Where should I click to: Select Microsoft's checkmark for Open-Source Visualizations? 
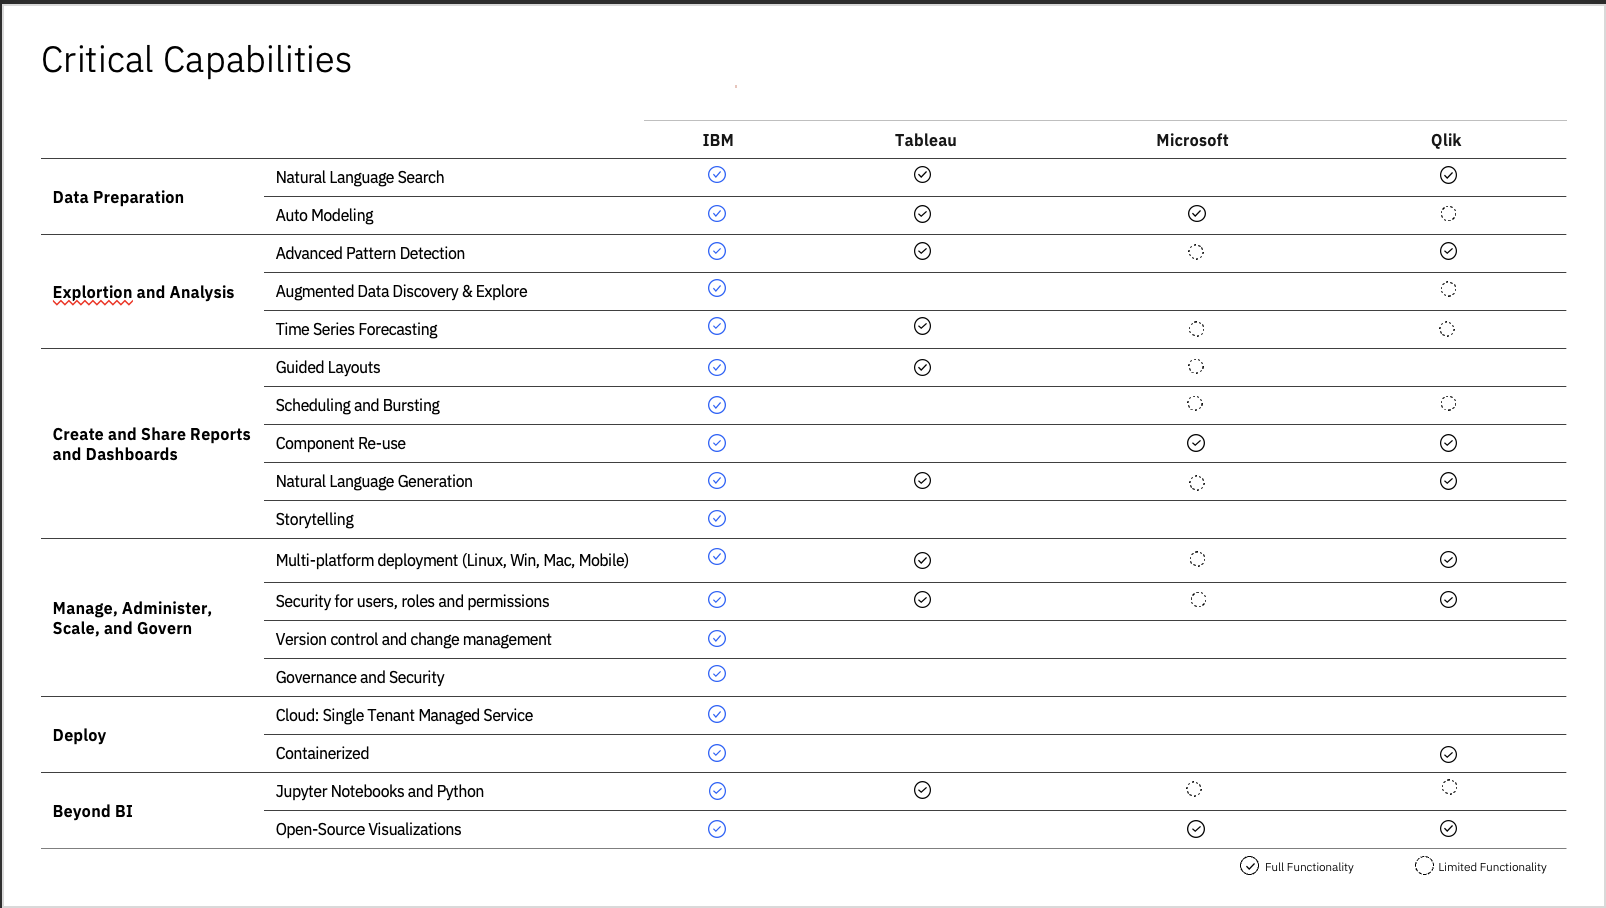(1196, 829)
